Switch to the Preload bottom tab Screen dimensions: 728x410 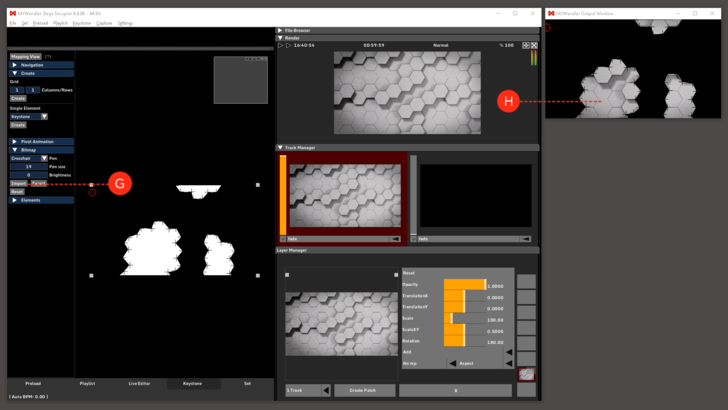[33, 384]
